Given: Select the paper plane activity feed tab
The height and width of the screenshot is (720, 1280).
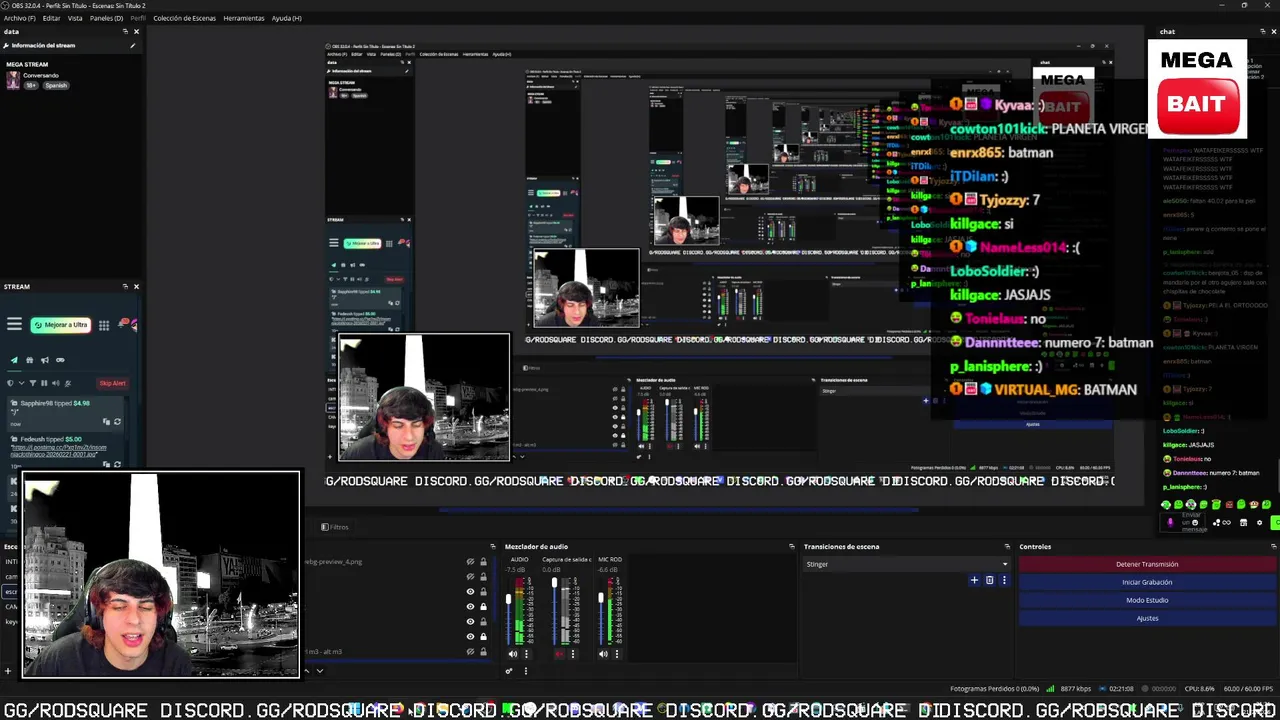Looking at the screenshot, I should click(14, 360).
